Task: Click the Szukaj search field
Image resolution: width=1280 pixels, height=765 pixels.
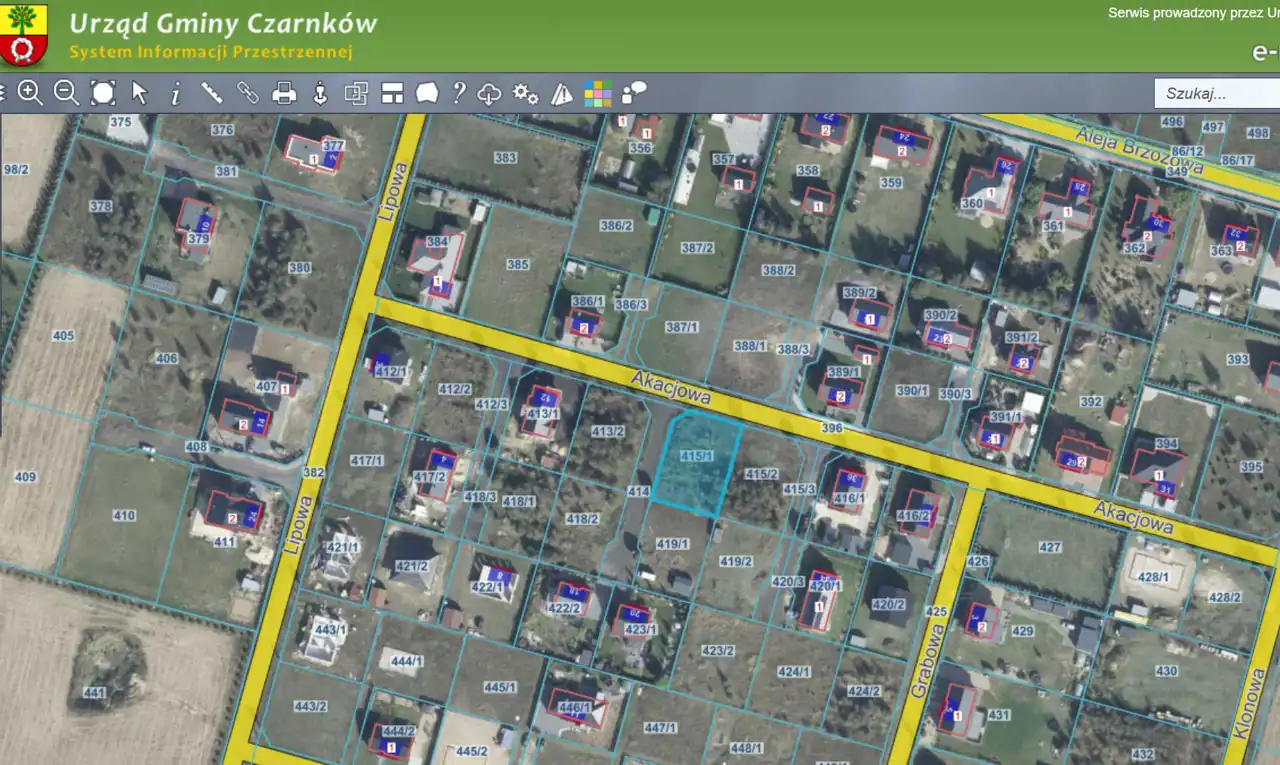Action: pyautogui.click(x=1215, y=94)
